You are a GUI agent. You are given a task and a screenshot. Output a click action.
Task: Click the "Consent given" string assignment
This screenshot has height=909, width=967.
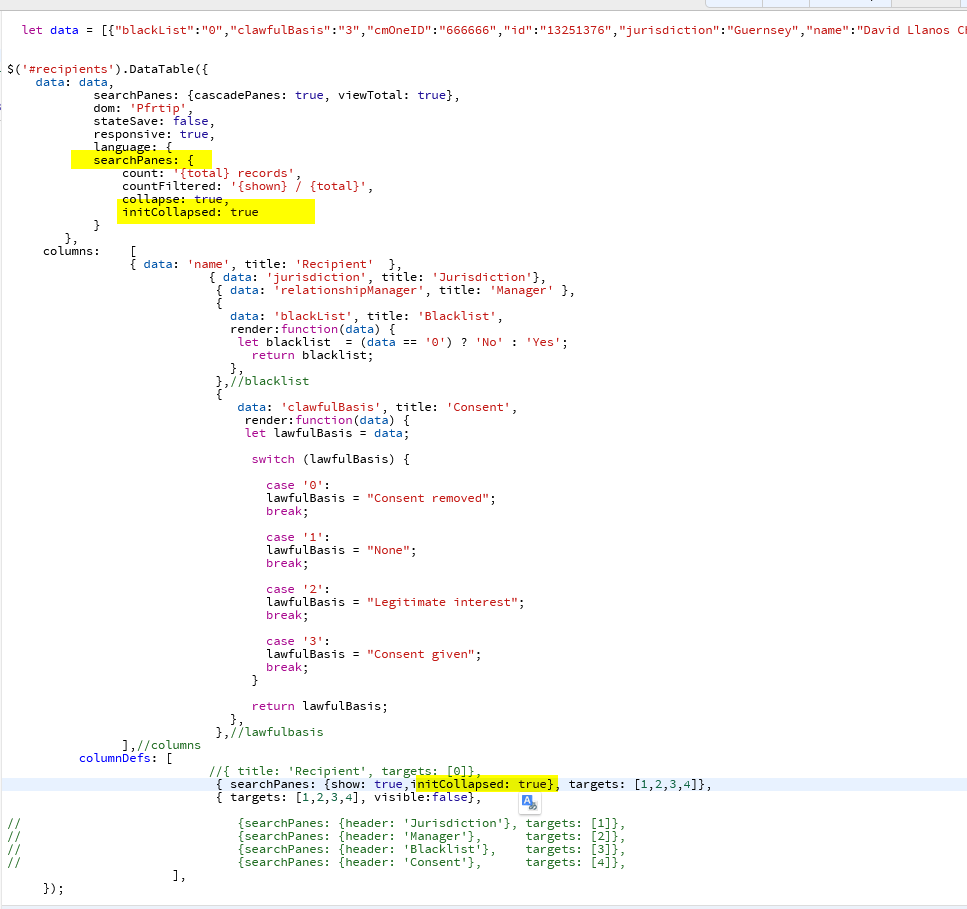374,654
